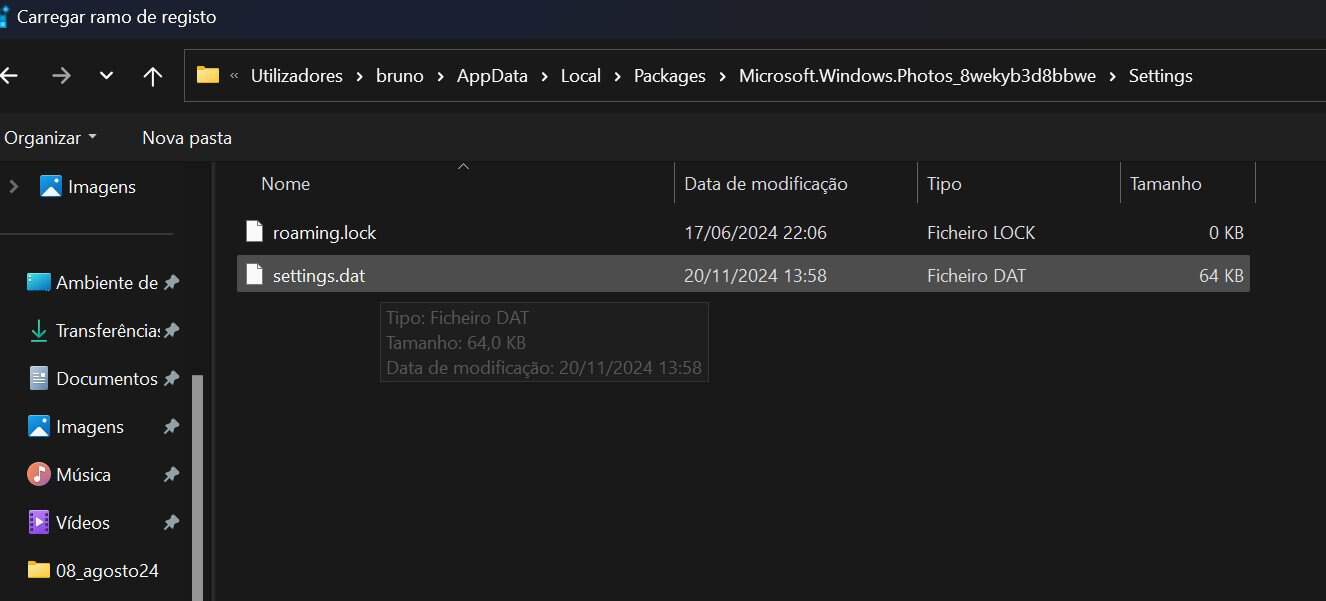
Task: Click pin icon next to Música
Action: [x=171, y=475]
